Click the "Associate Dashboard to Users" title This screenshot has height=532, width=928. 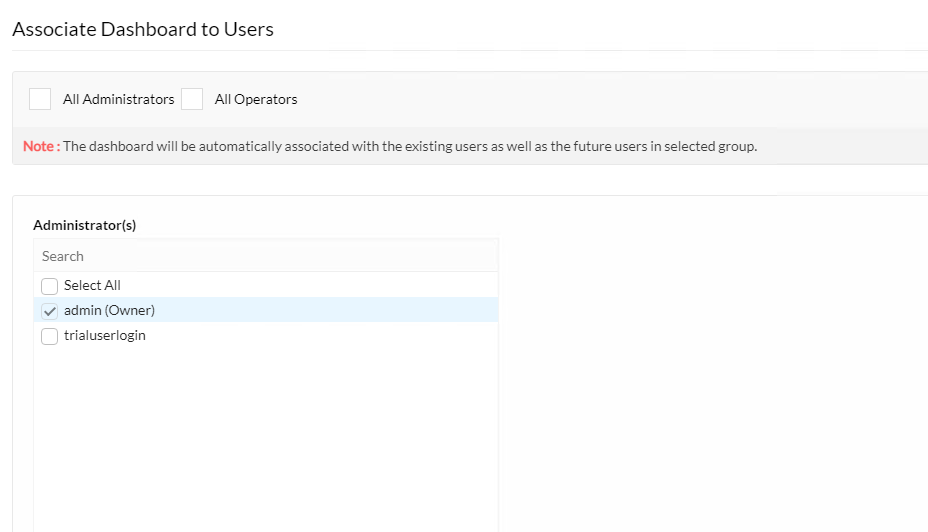click(143, 29)
